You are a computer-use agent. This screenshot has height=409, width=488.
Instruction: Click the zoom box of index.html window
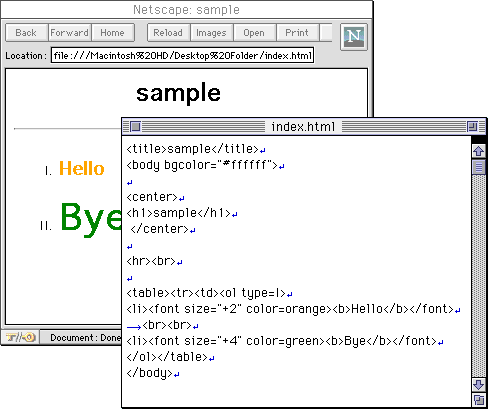click(472, 127)
